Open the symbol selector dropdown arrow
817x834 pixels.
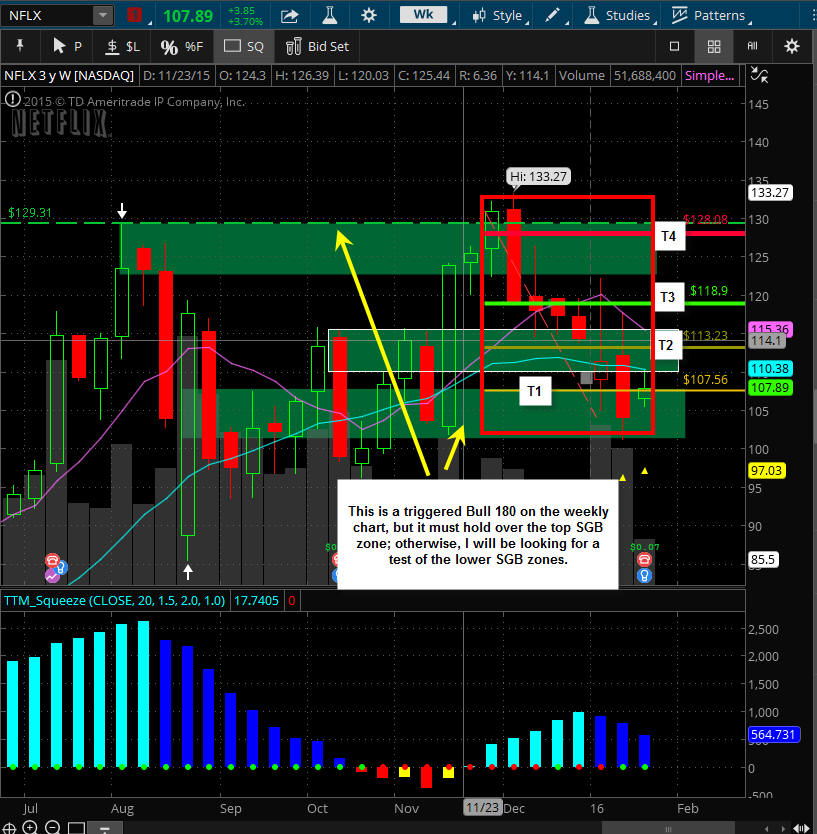(x=103, y=15)
